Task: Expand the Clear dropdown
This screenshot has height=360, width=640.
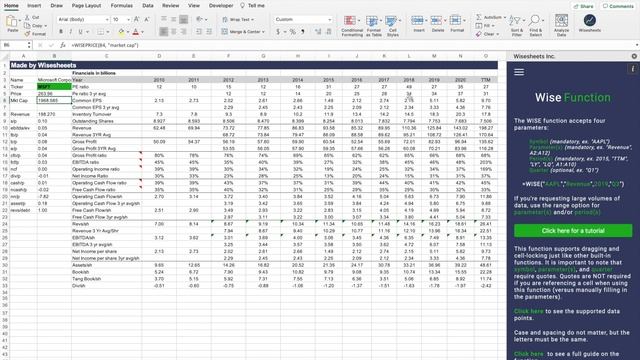Action: pyautogui.click(x=498, y=34)
